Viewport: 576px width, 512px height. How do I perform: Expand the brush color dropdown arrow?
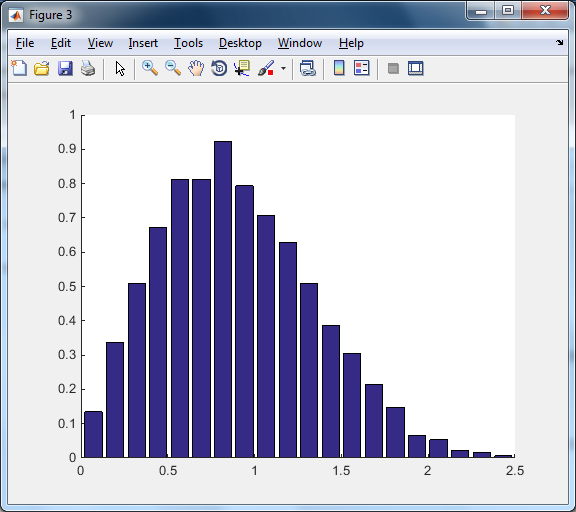[283, 68]
